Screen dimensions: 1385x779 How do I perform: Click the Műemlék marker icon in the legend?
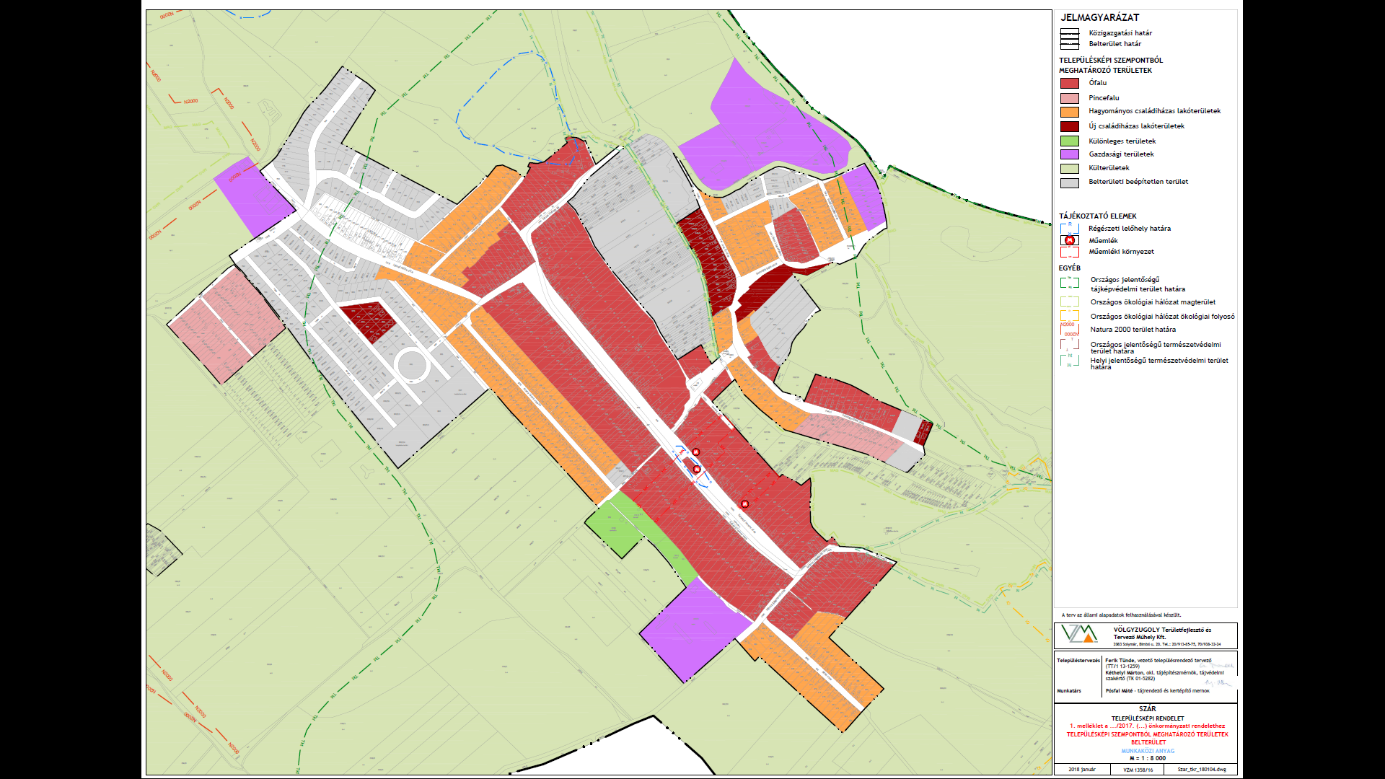1069,240
